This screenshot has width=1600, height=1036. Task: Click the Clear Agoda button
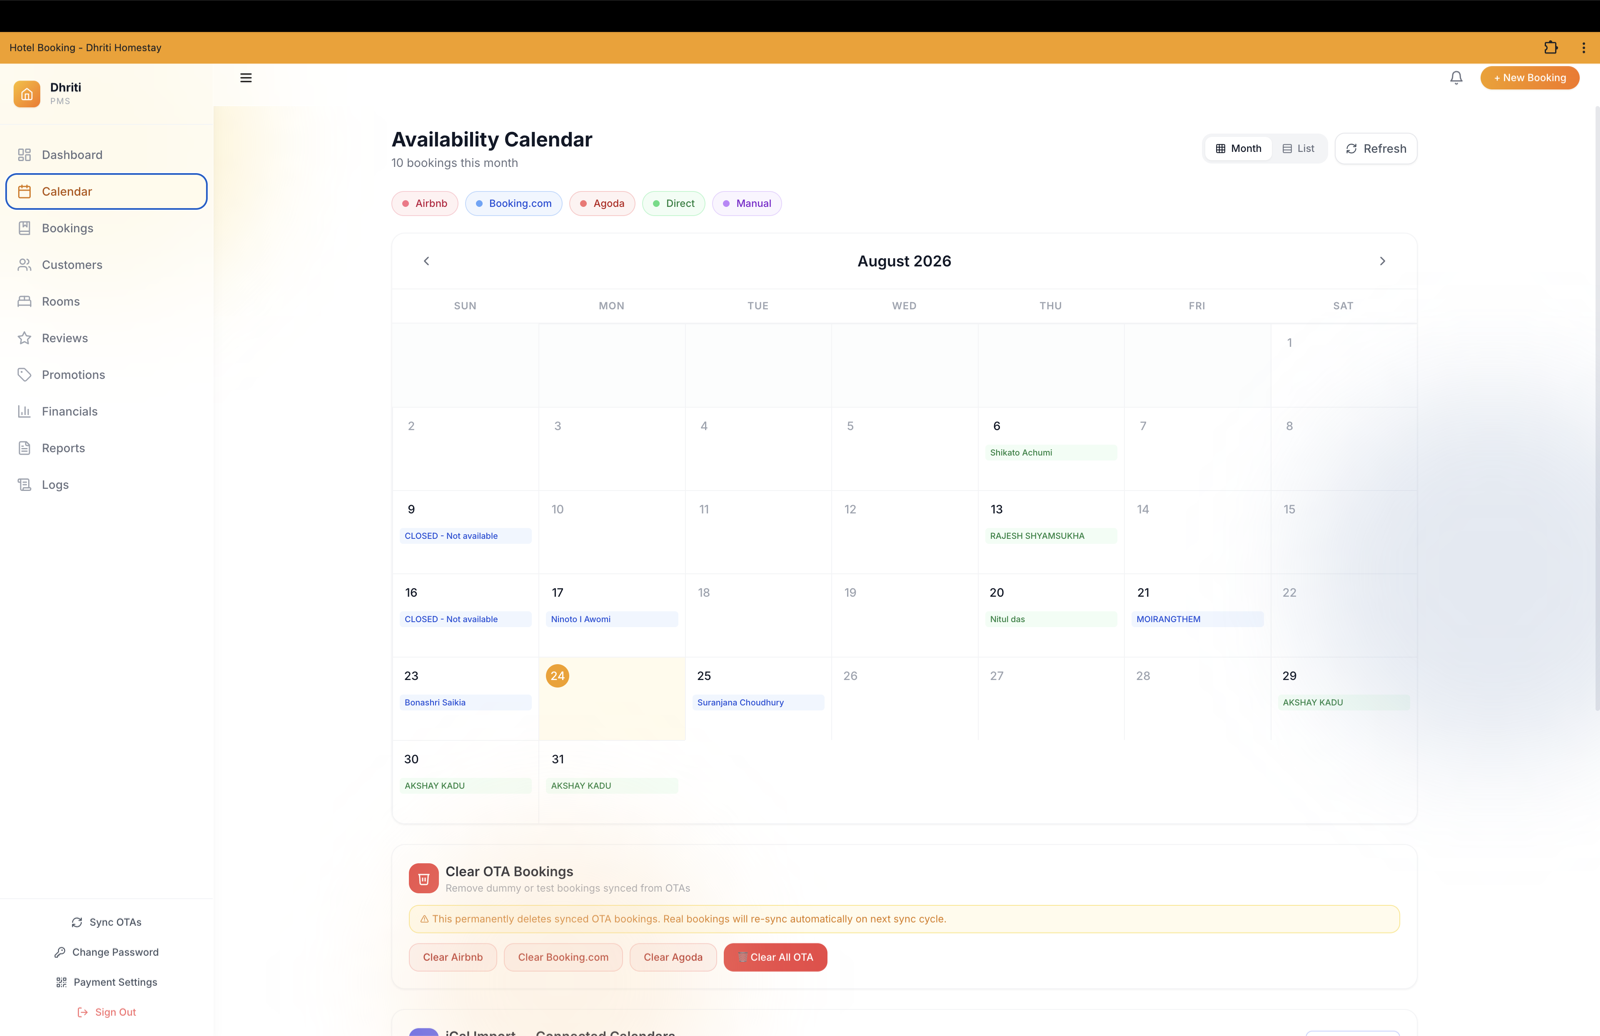pos(673,957)
